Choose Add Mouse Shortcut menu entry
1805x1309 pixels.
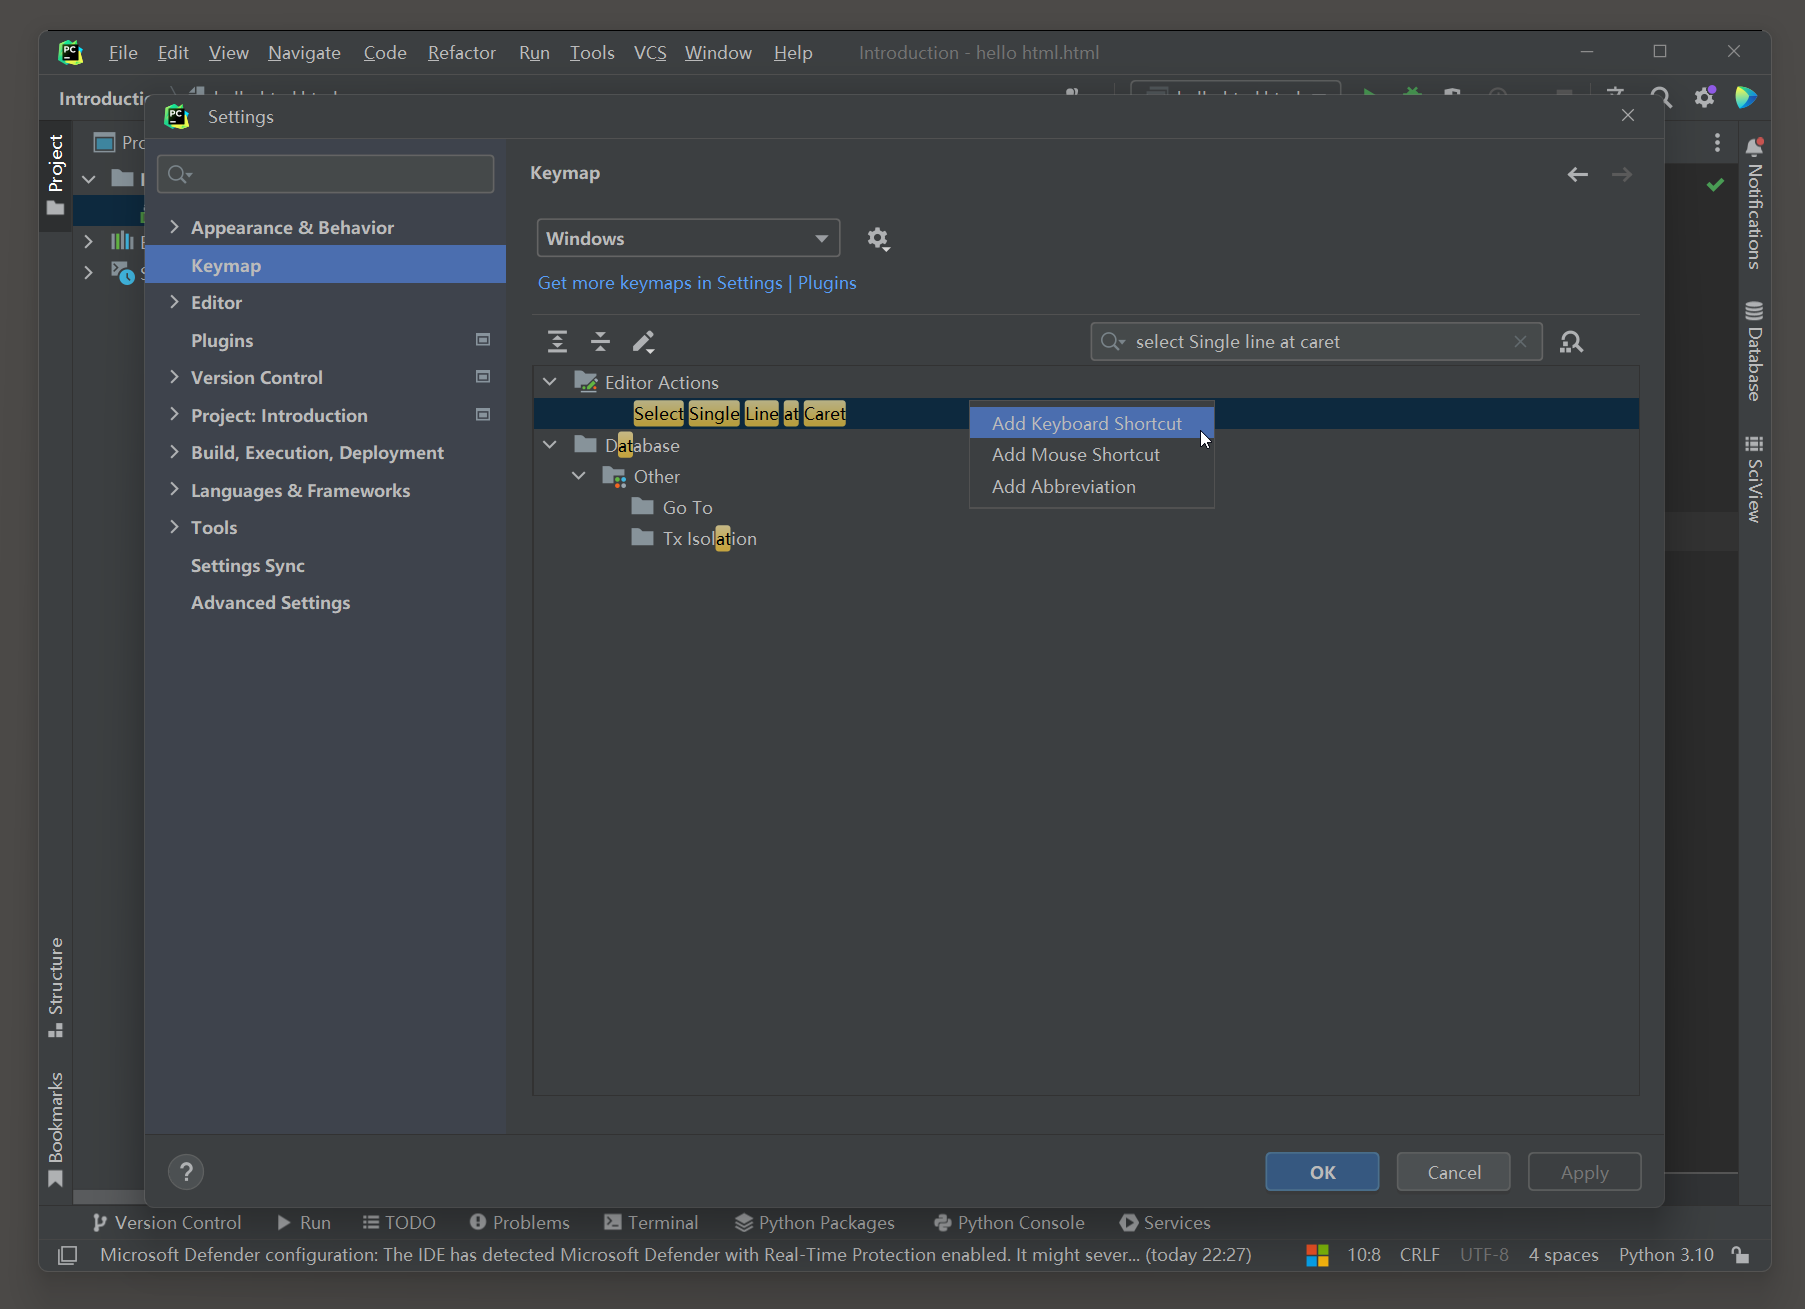[1091, 455]
